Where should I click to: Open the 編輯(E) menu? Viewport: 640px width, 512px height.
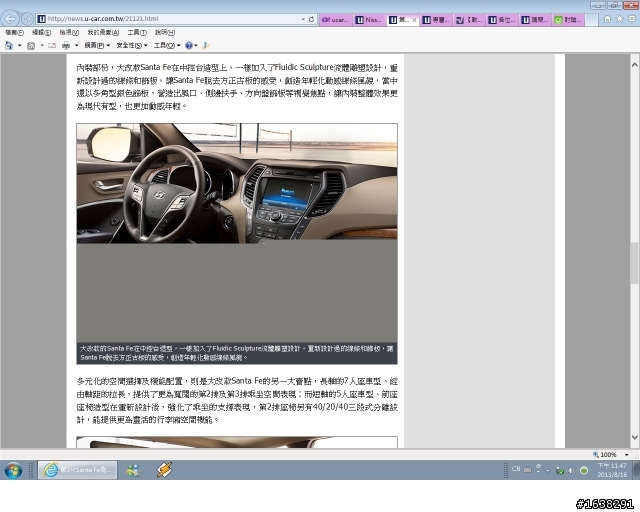point(41,32)
